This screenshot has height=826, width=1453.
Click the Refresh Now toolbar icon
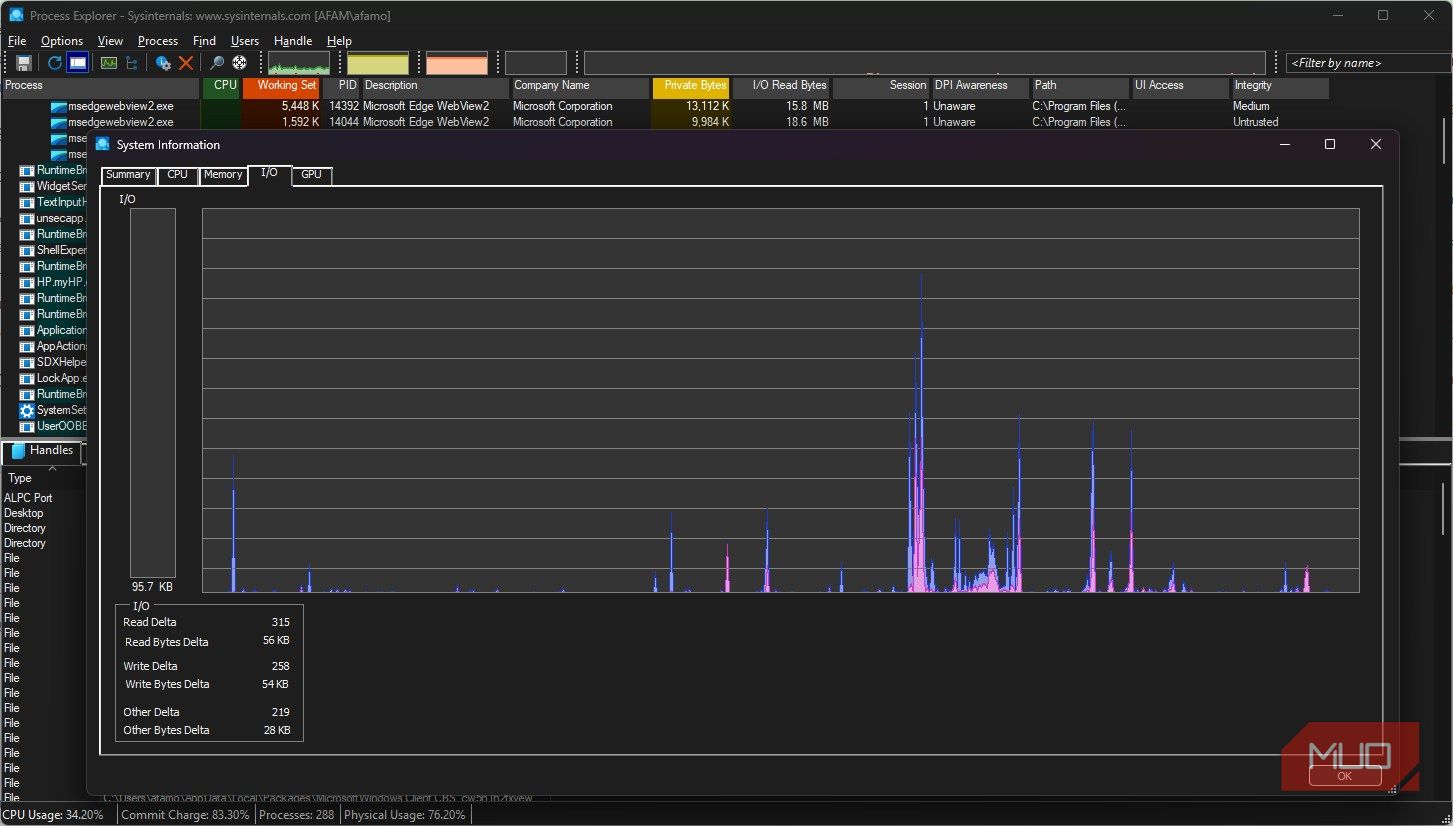(x=55, y=63)
